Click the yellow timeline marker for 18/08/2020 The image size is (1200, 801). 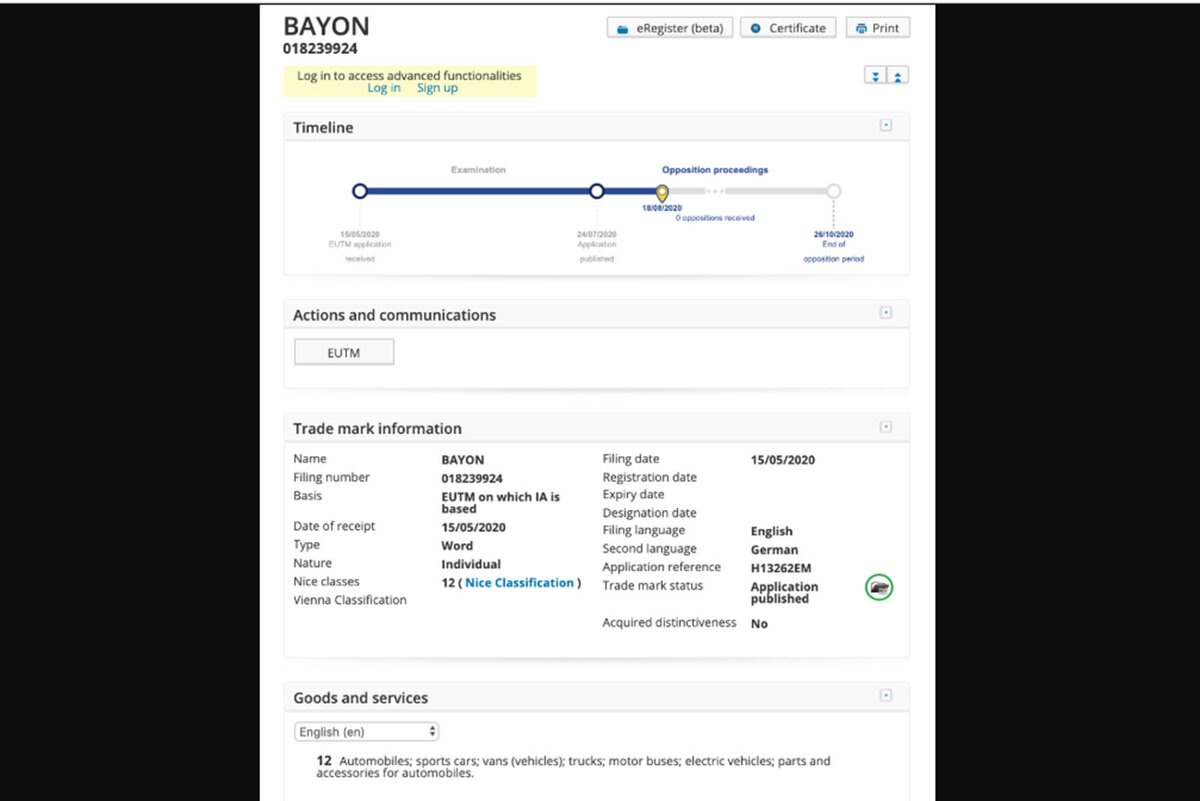pyautogui.click(x=661, y=192)
